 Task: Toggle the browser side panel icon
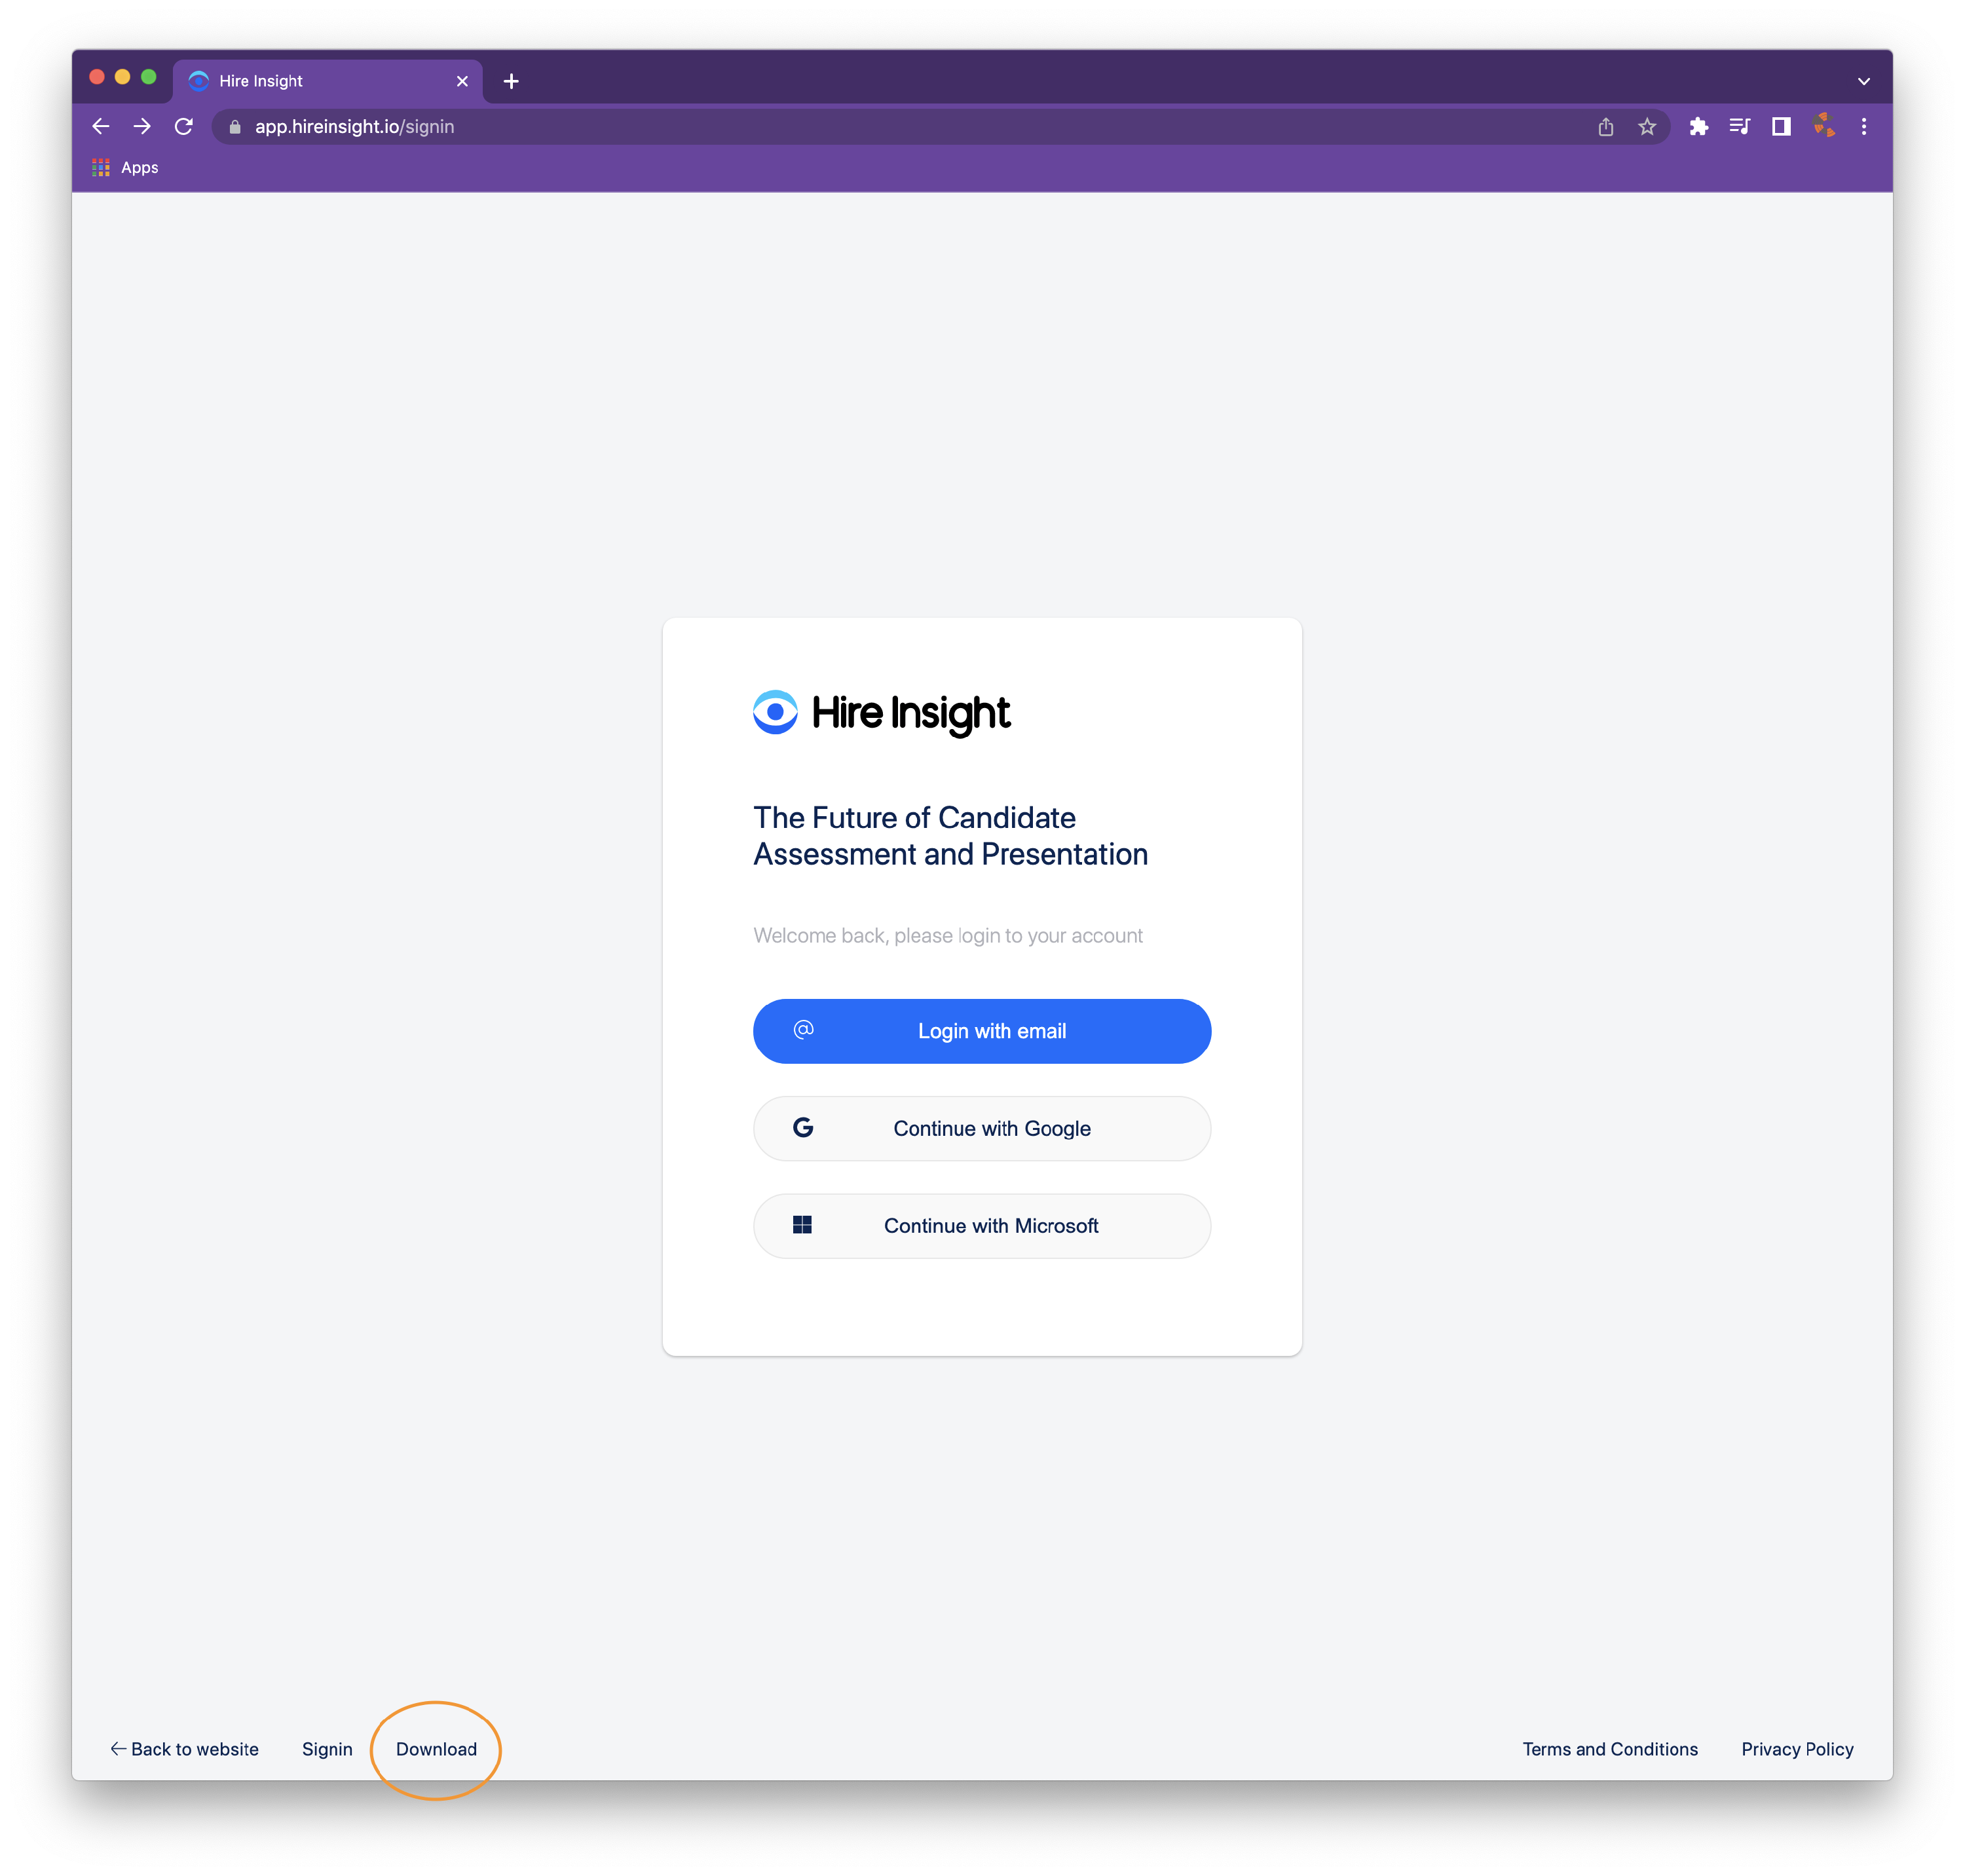tap(1781, 126)
